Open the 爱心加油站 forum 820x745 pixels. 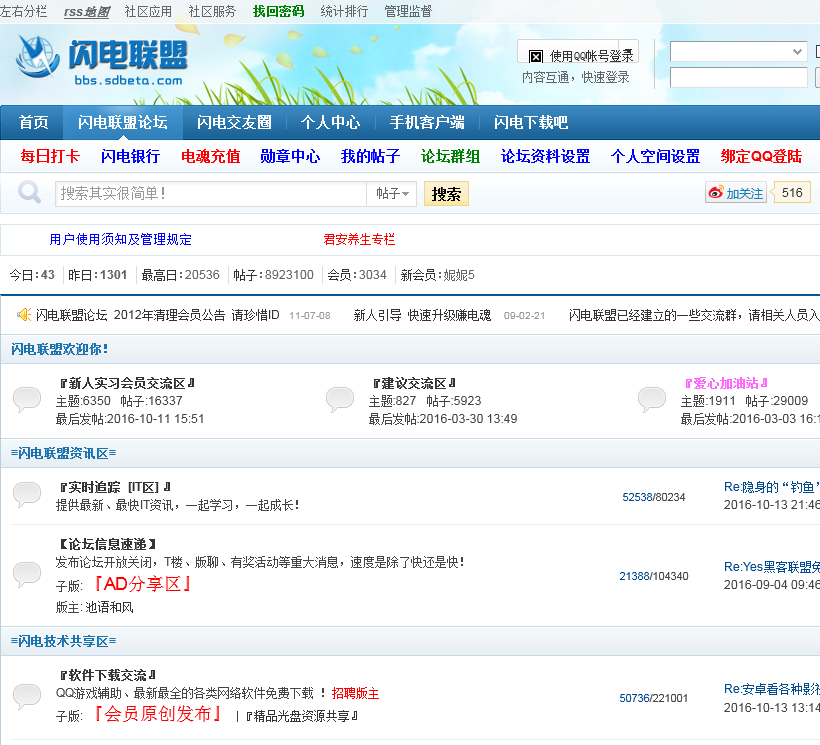point(726,383)
